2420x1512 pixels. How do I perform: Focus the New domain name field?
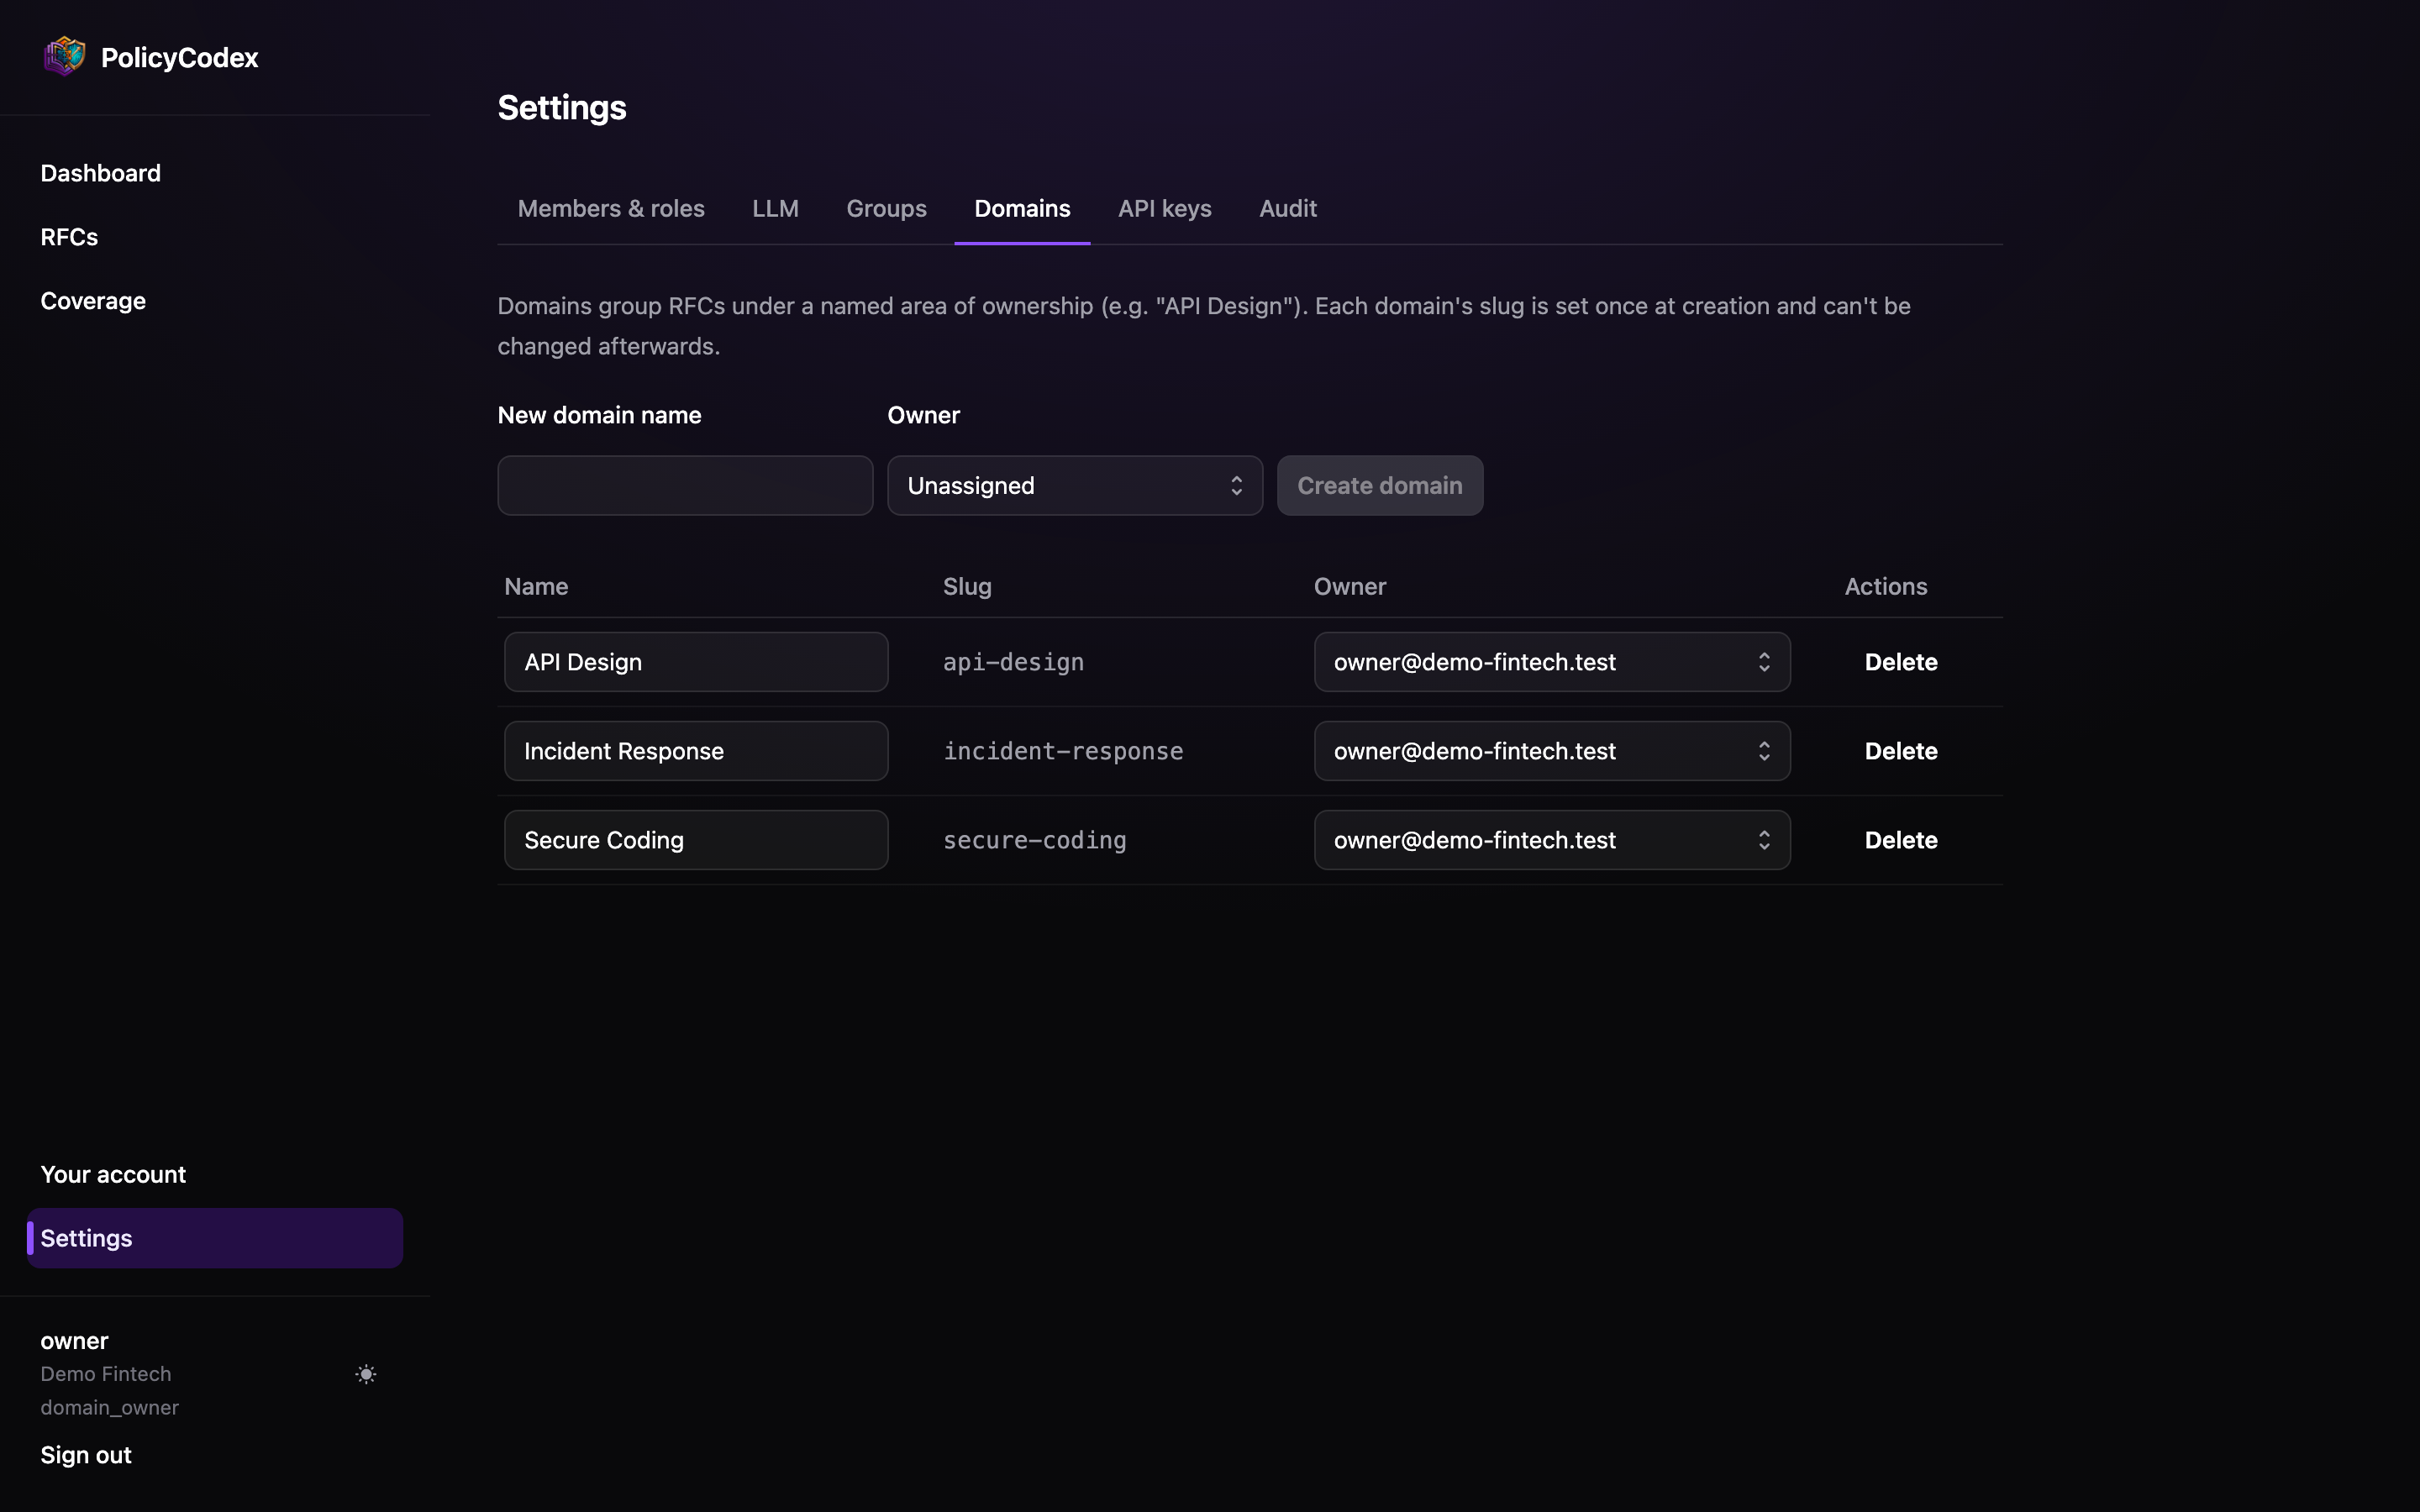(x=685, y=486)
